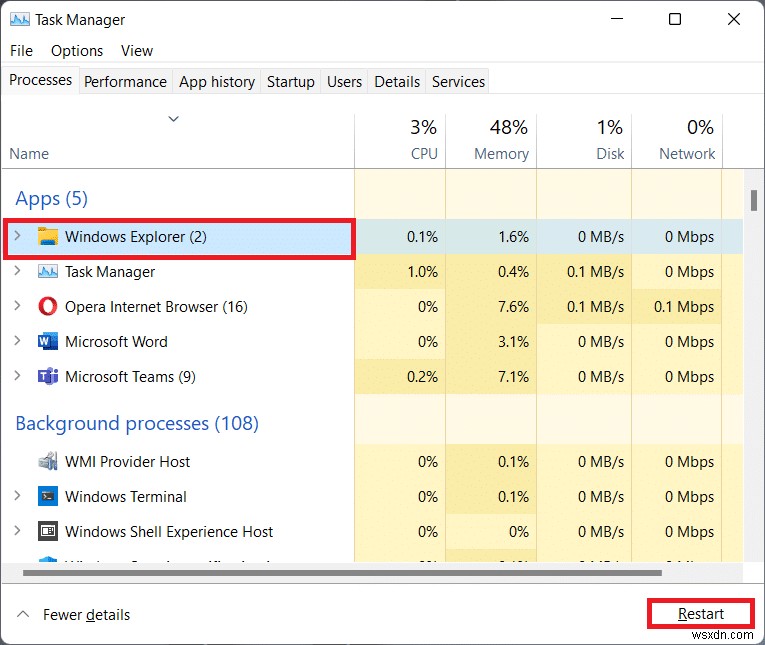The width and height of the screenshot is (765, 645).
Task: Click the Microsoft Word icon
Action: [x=48, y=342]
